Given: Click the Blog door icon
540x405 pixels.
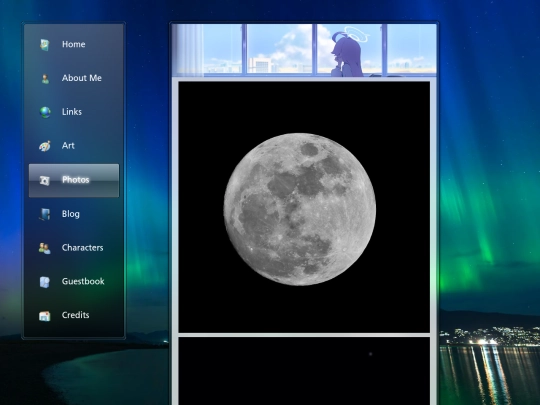Looking at the screenshot, I should pyautogui.click(x=45, y=214).
